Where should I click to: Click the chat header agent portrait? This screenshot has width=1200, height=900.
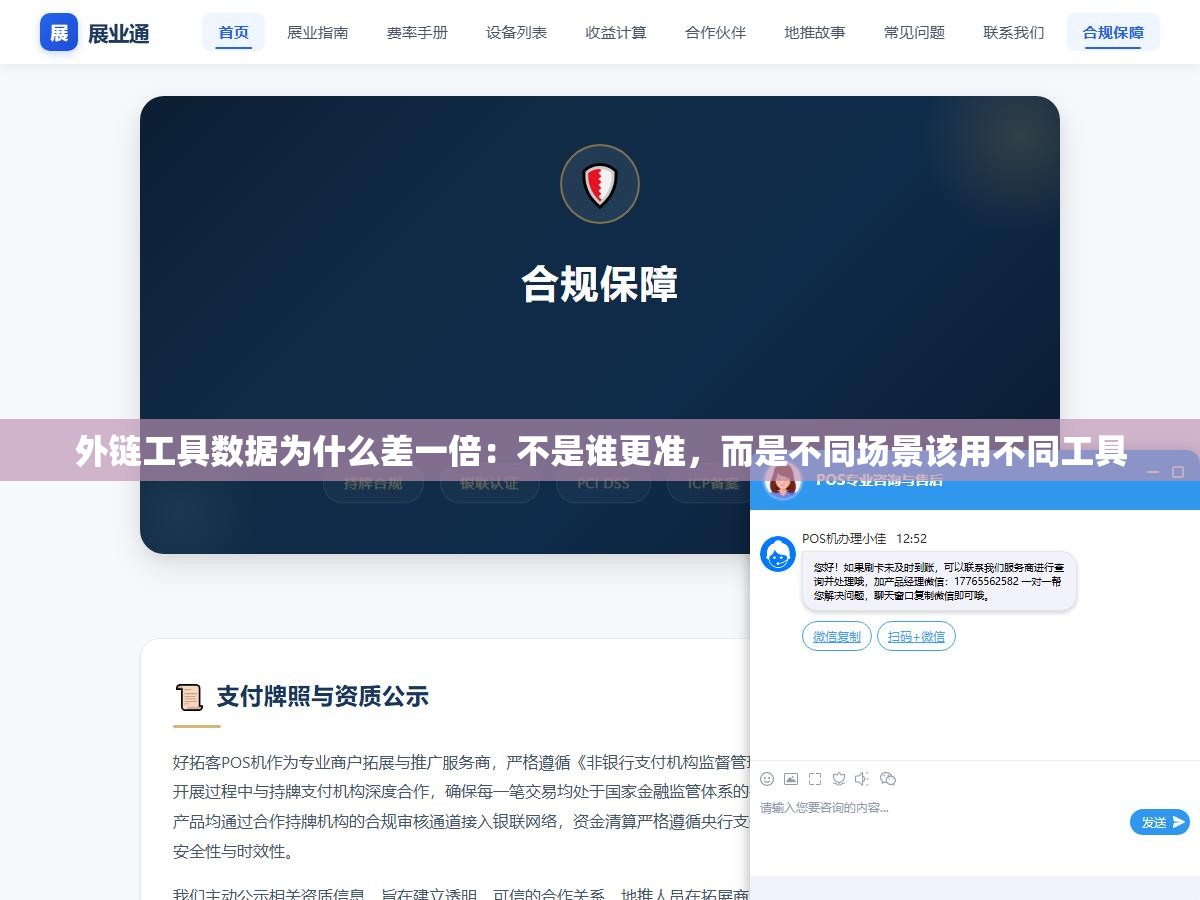(x=782, y=482)
